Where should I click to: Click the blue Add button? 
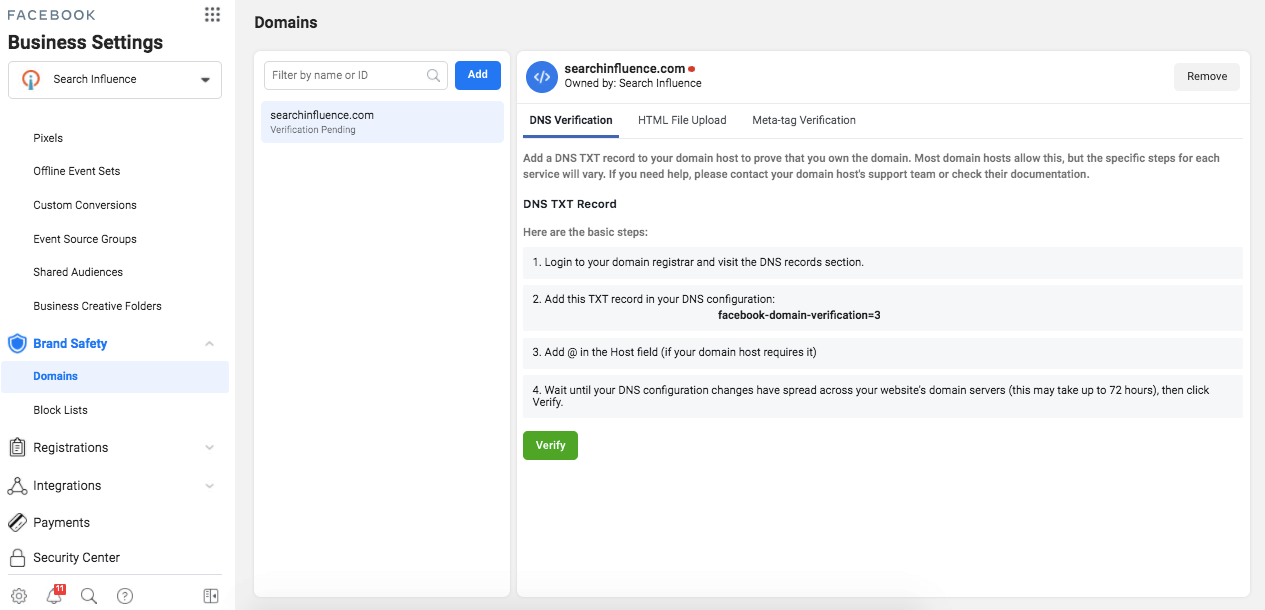pyautogui.click(x=478, y=75)
